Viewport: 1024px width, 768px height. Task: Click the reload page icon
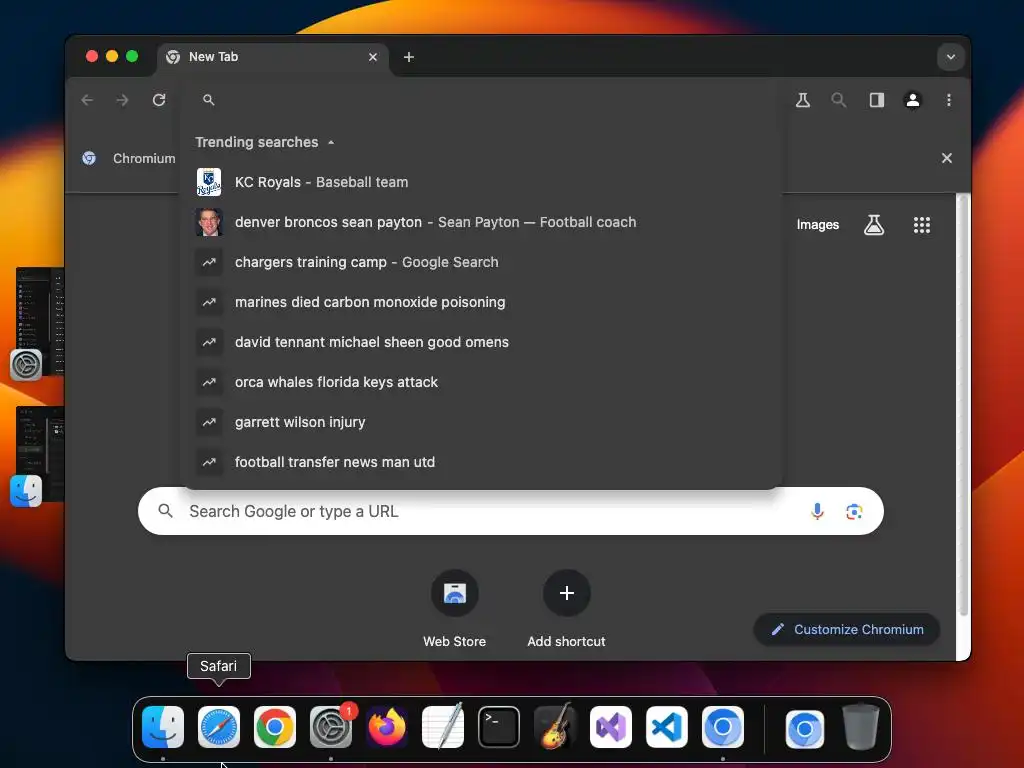159,100
